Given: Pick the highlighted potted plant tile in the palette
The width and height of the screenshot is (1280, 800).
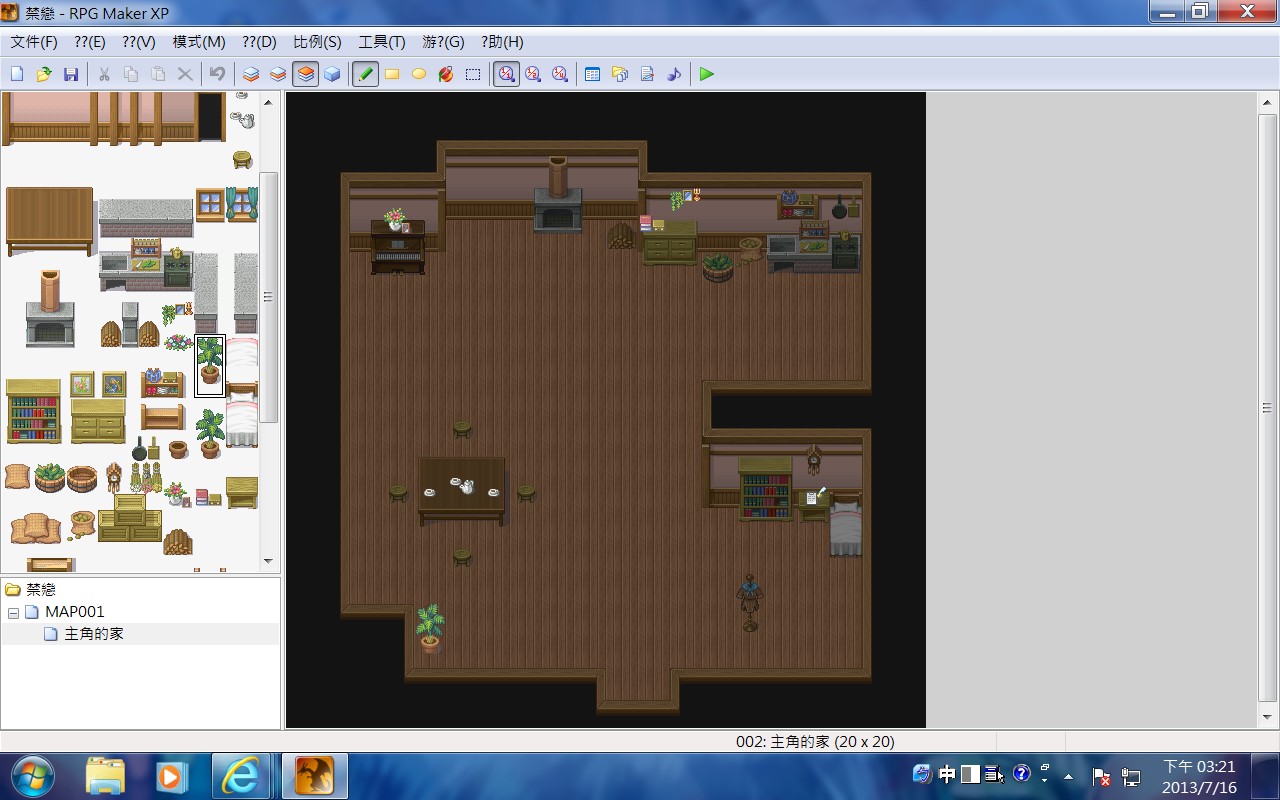Looking at the screenshot, I should pos(209,365).
